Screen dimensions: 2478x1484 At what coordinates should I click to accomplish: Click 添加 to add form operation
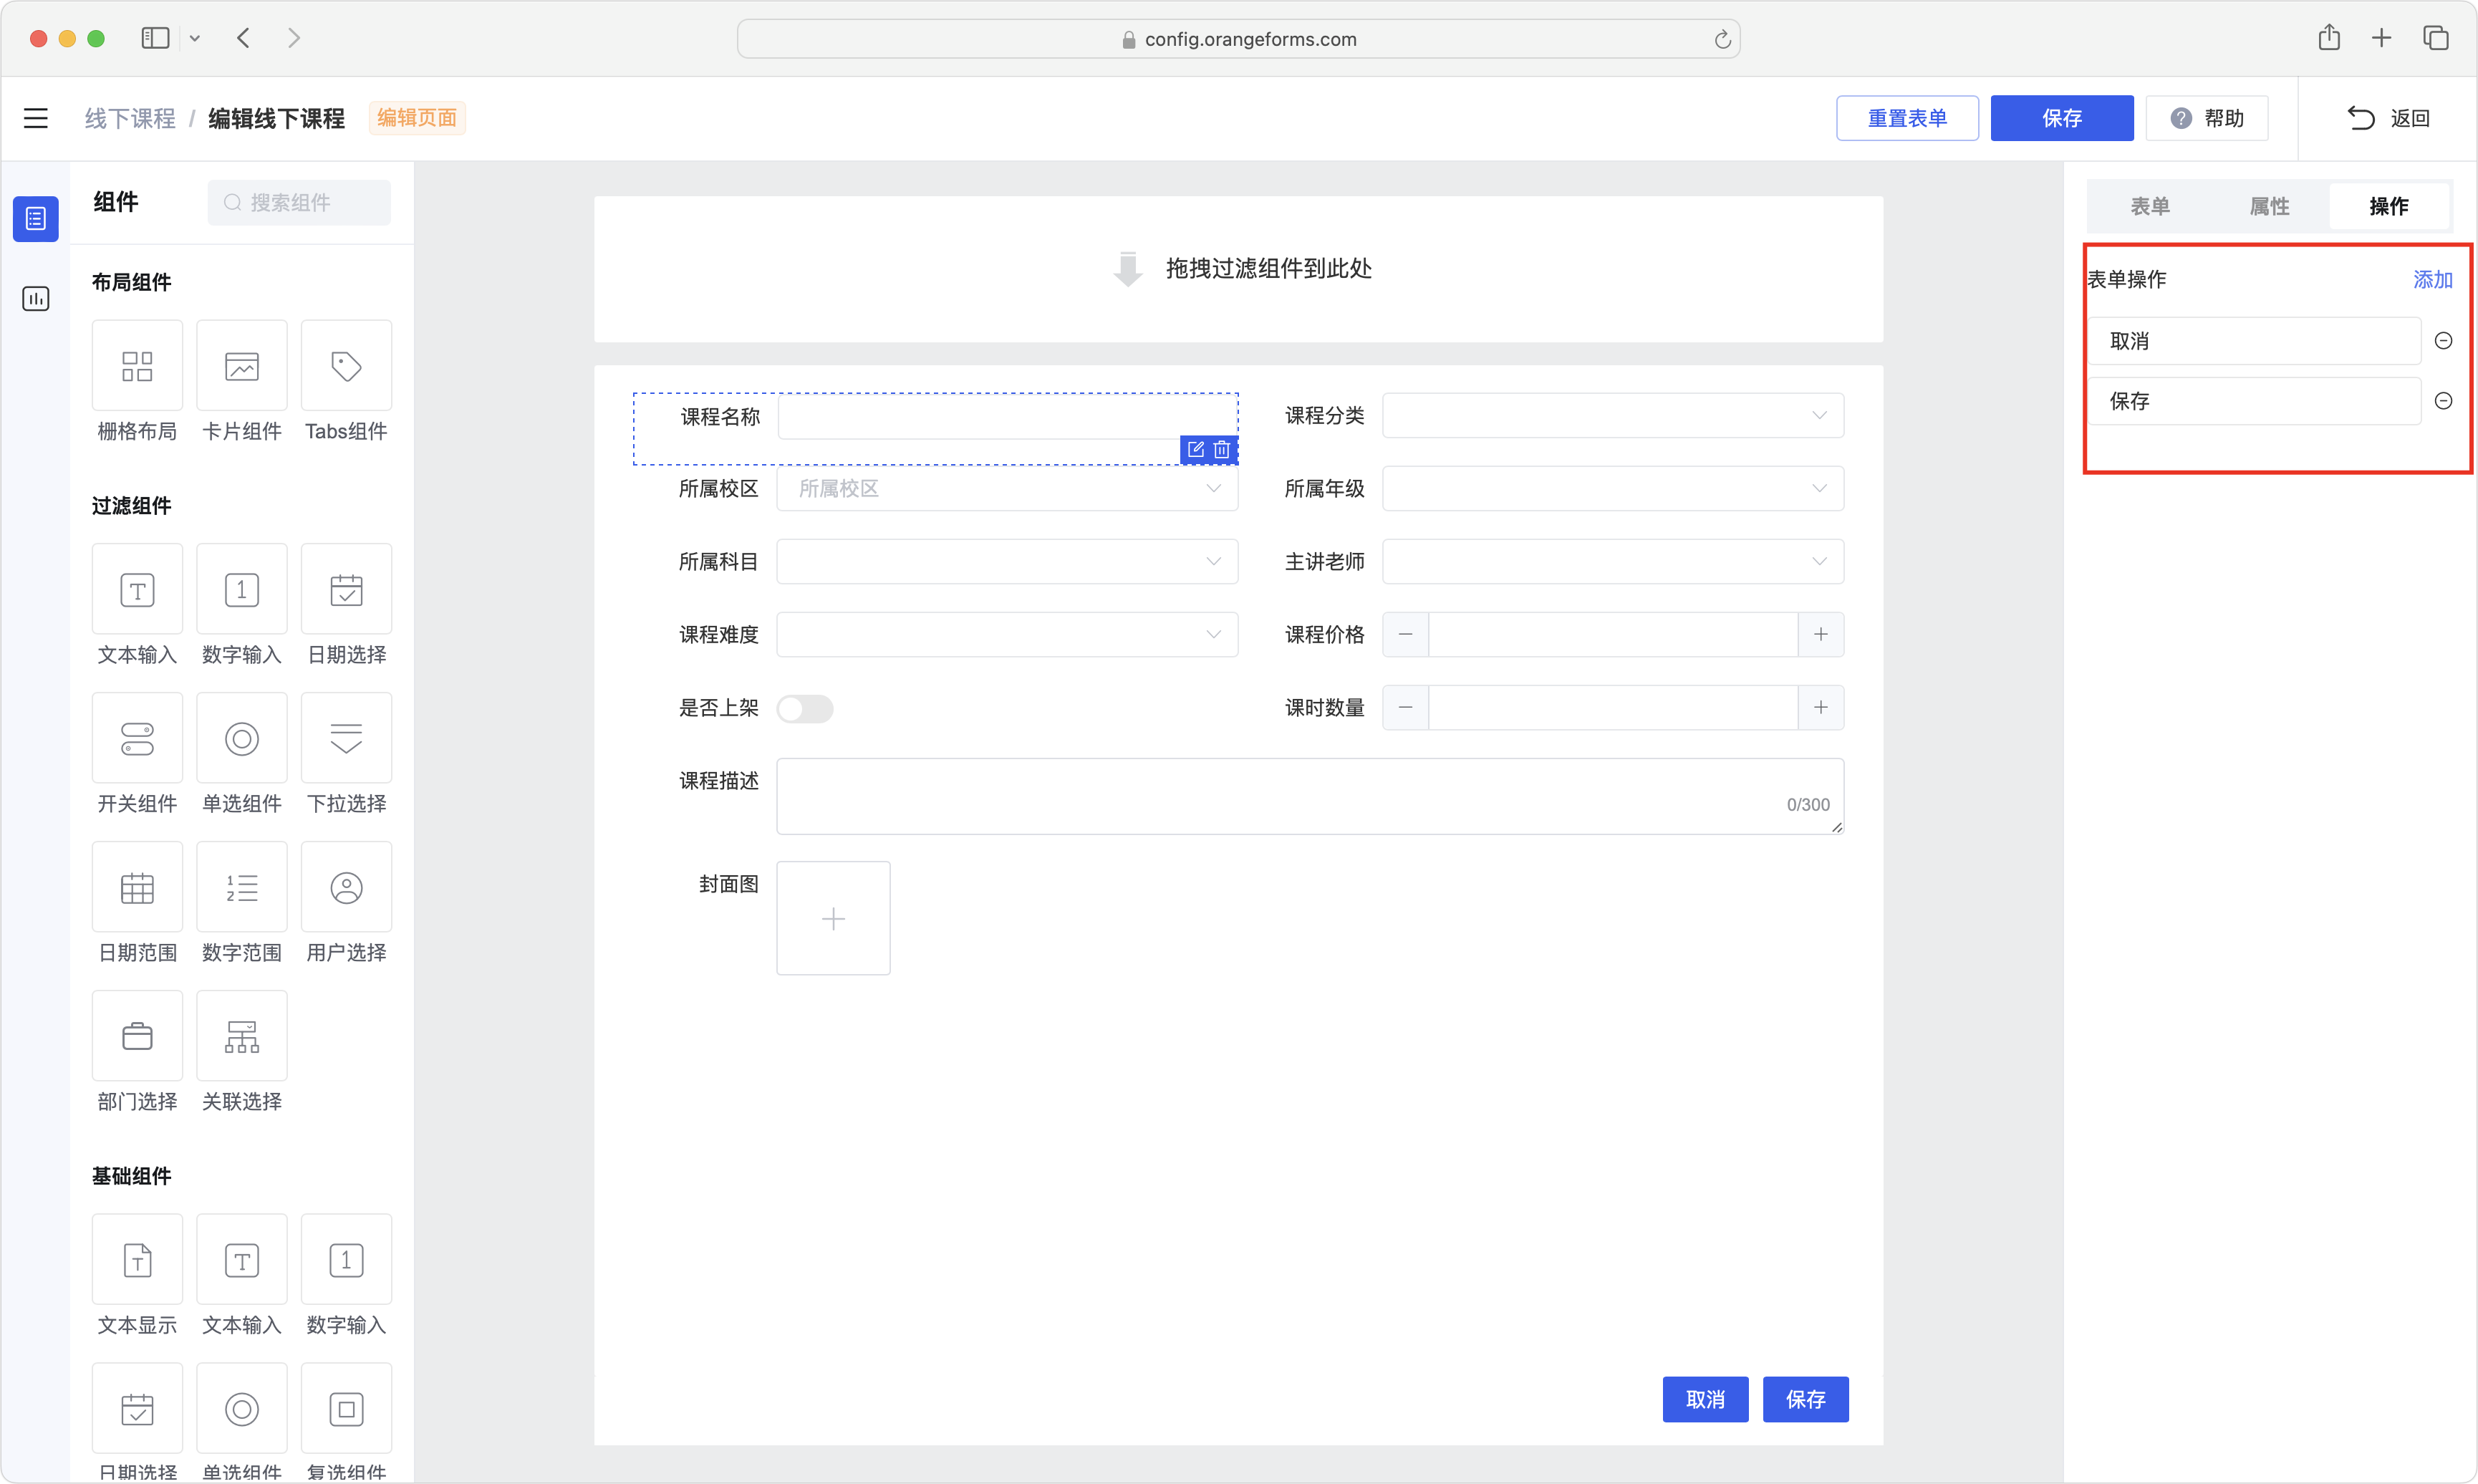2432,279
